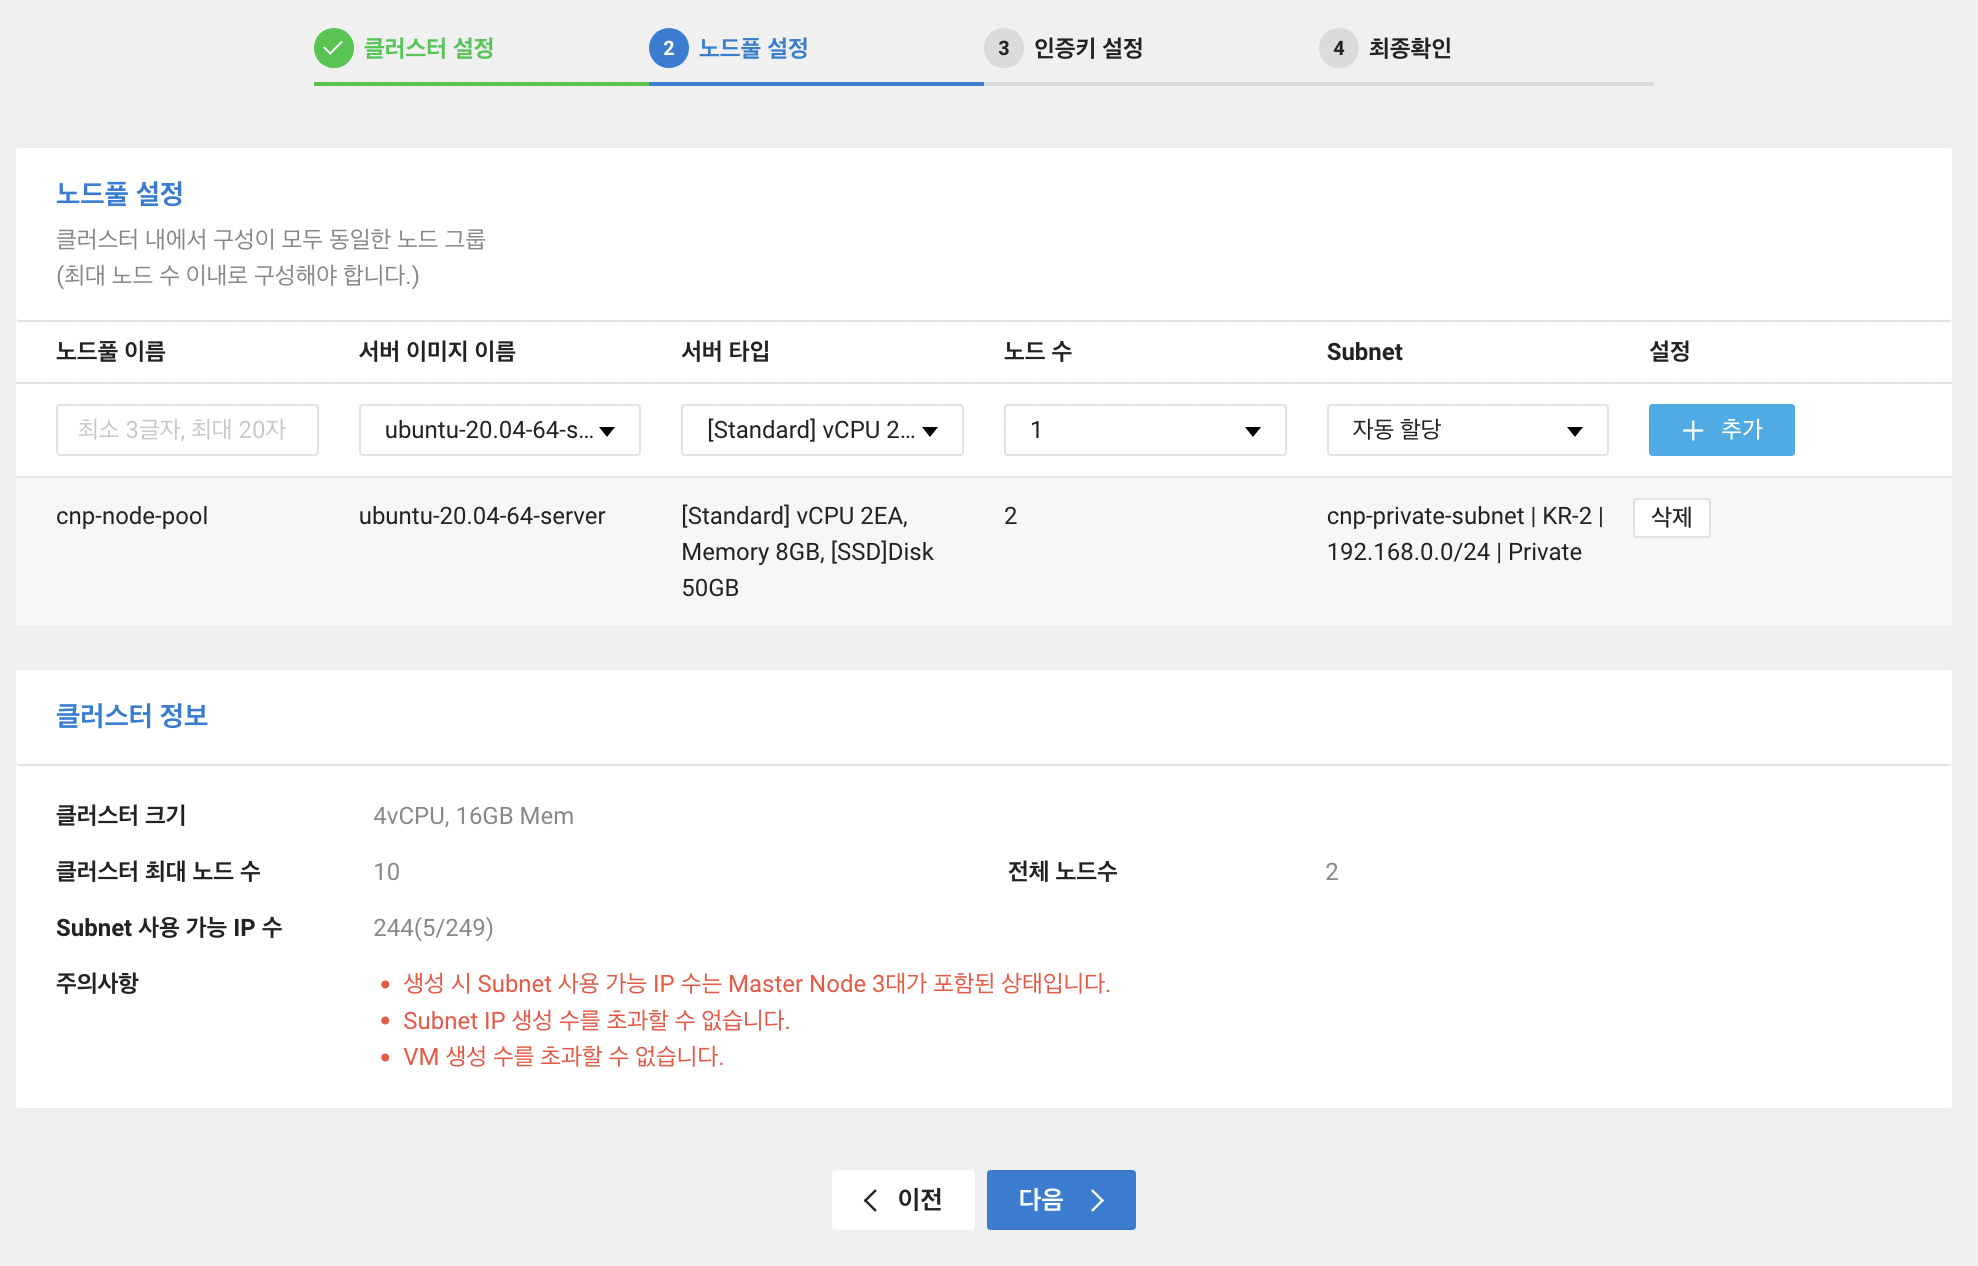Delete cnp-node-pool with 삭제 button

pyautogui.click(x=1671, y=517)
